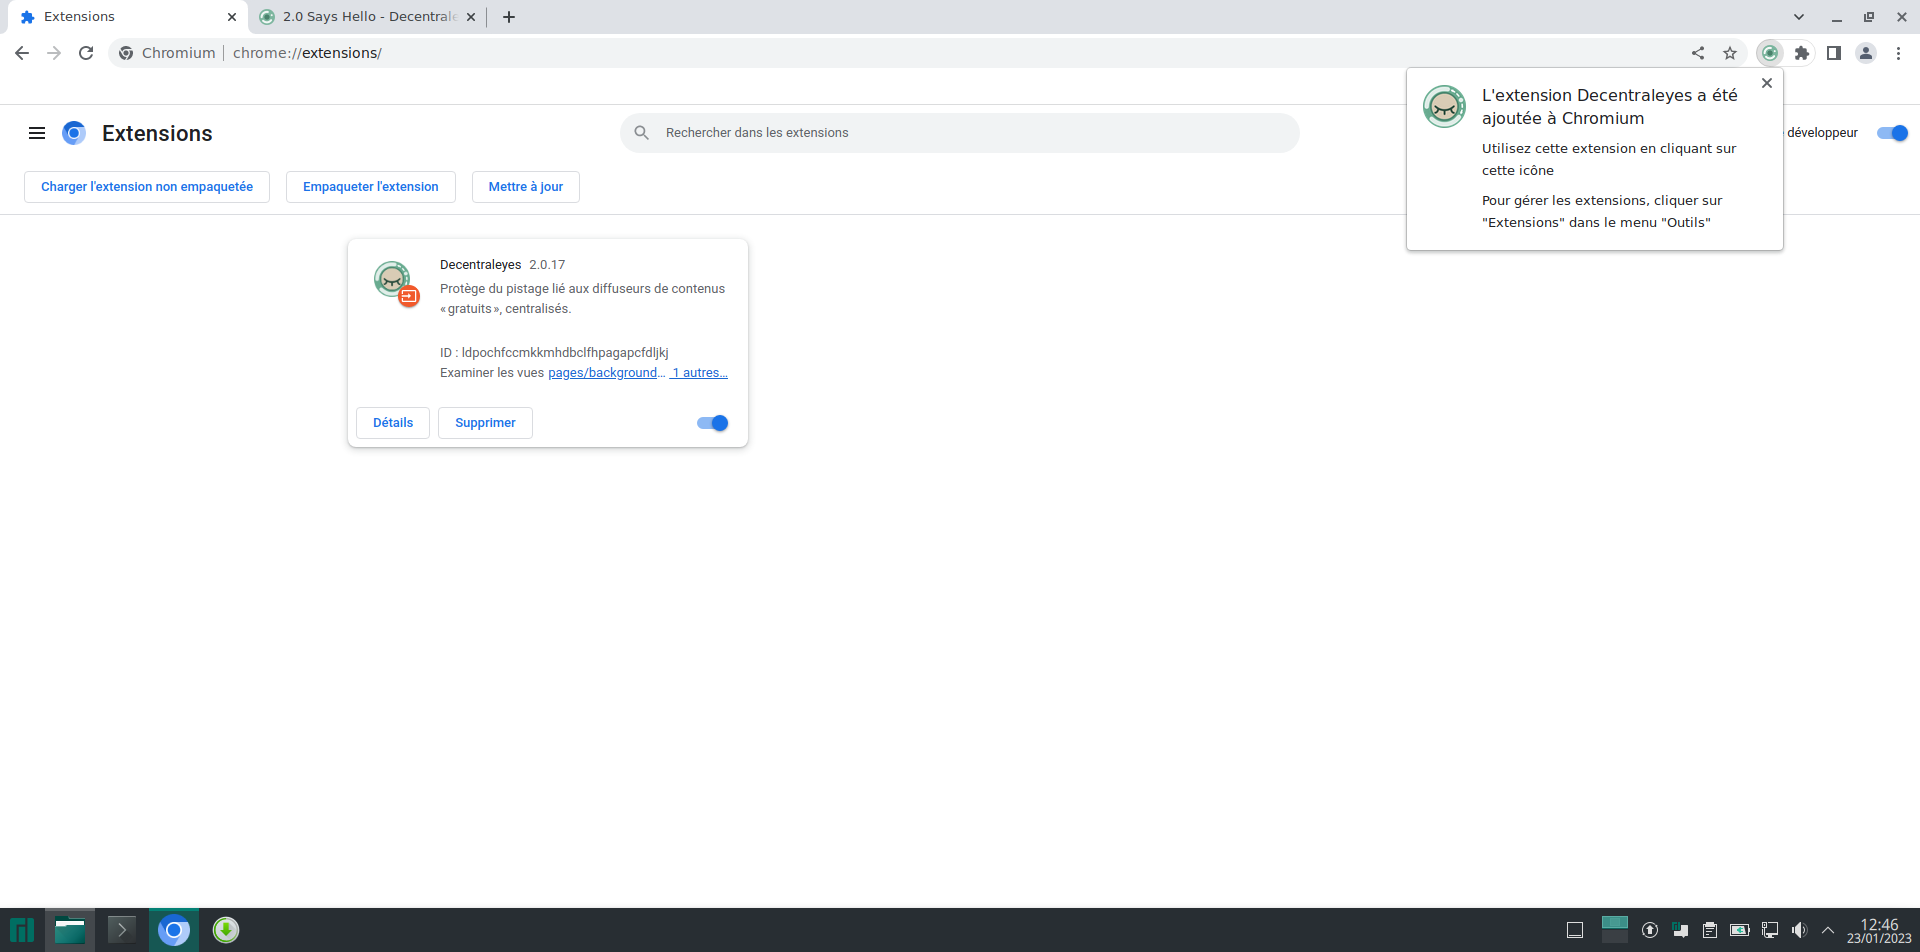Click the share page icon
Viewport: 1920px width, 952px height.
tap(1698, 53)
